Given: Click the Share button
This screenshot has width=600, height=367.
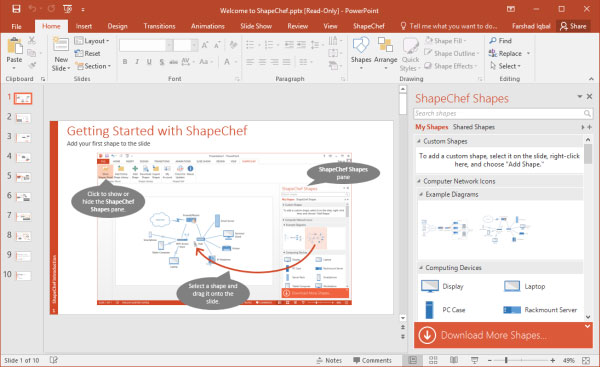Looking at the screenshot, I should click(573, 26).
